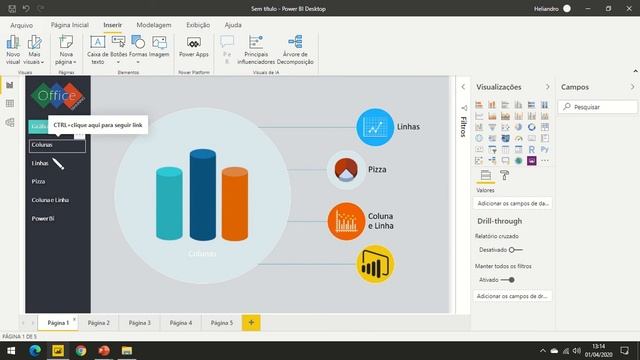Viewport: 640px width, 360px height.
Task: Click Colunas button in report menu
Action: 57,146
